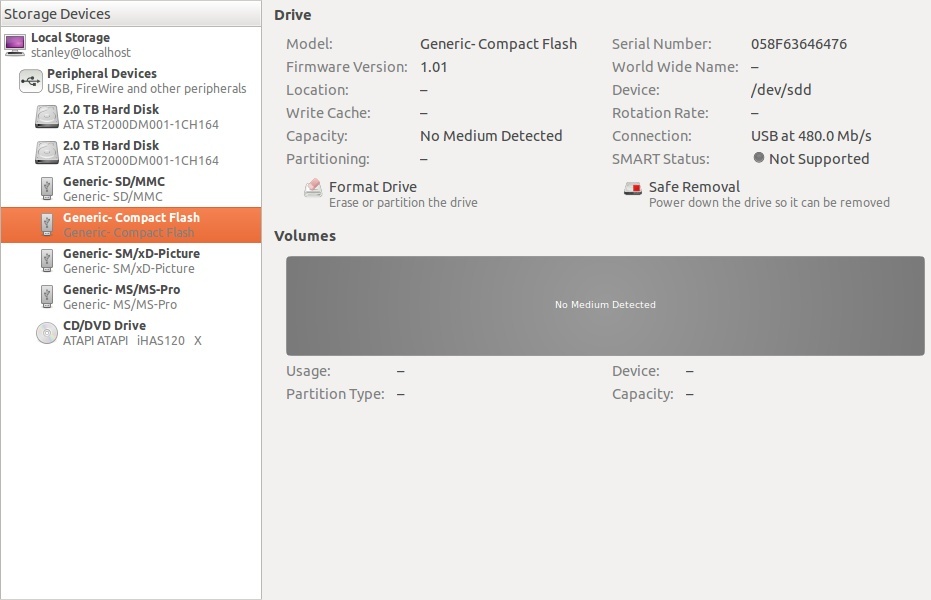Click the Storage Devices sidebar header
The image size is (931, 600).
click(57, 14)
